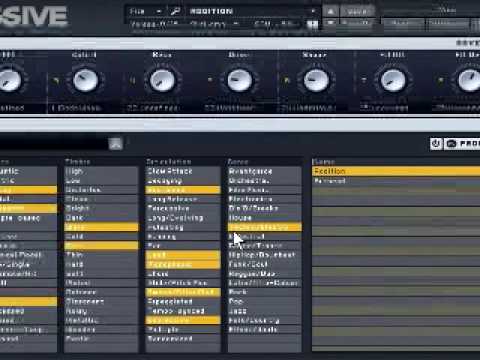This screenshot has width=480, height=360.
Task: Select the Avantgarde genre
Action: point(265,171)
